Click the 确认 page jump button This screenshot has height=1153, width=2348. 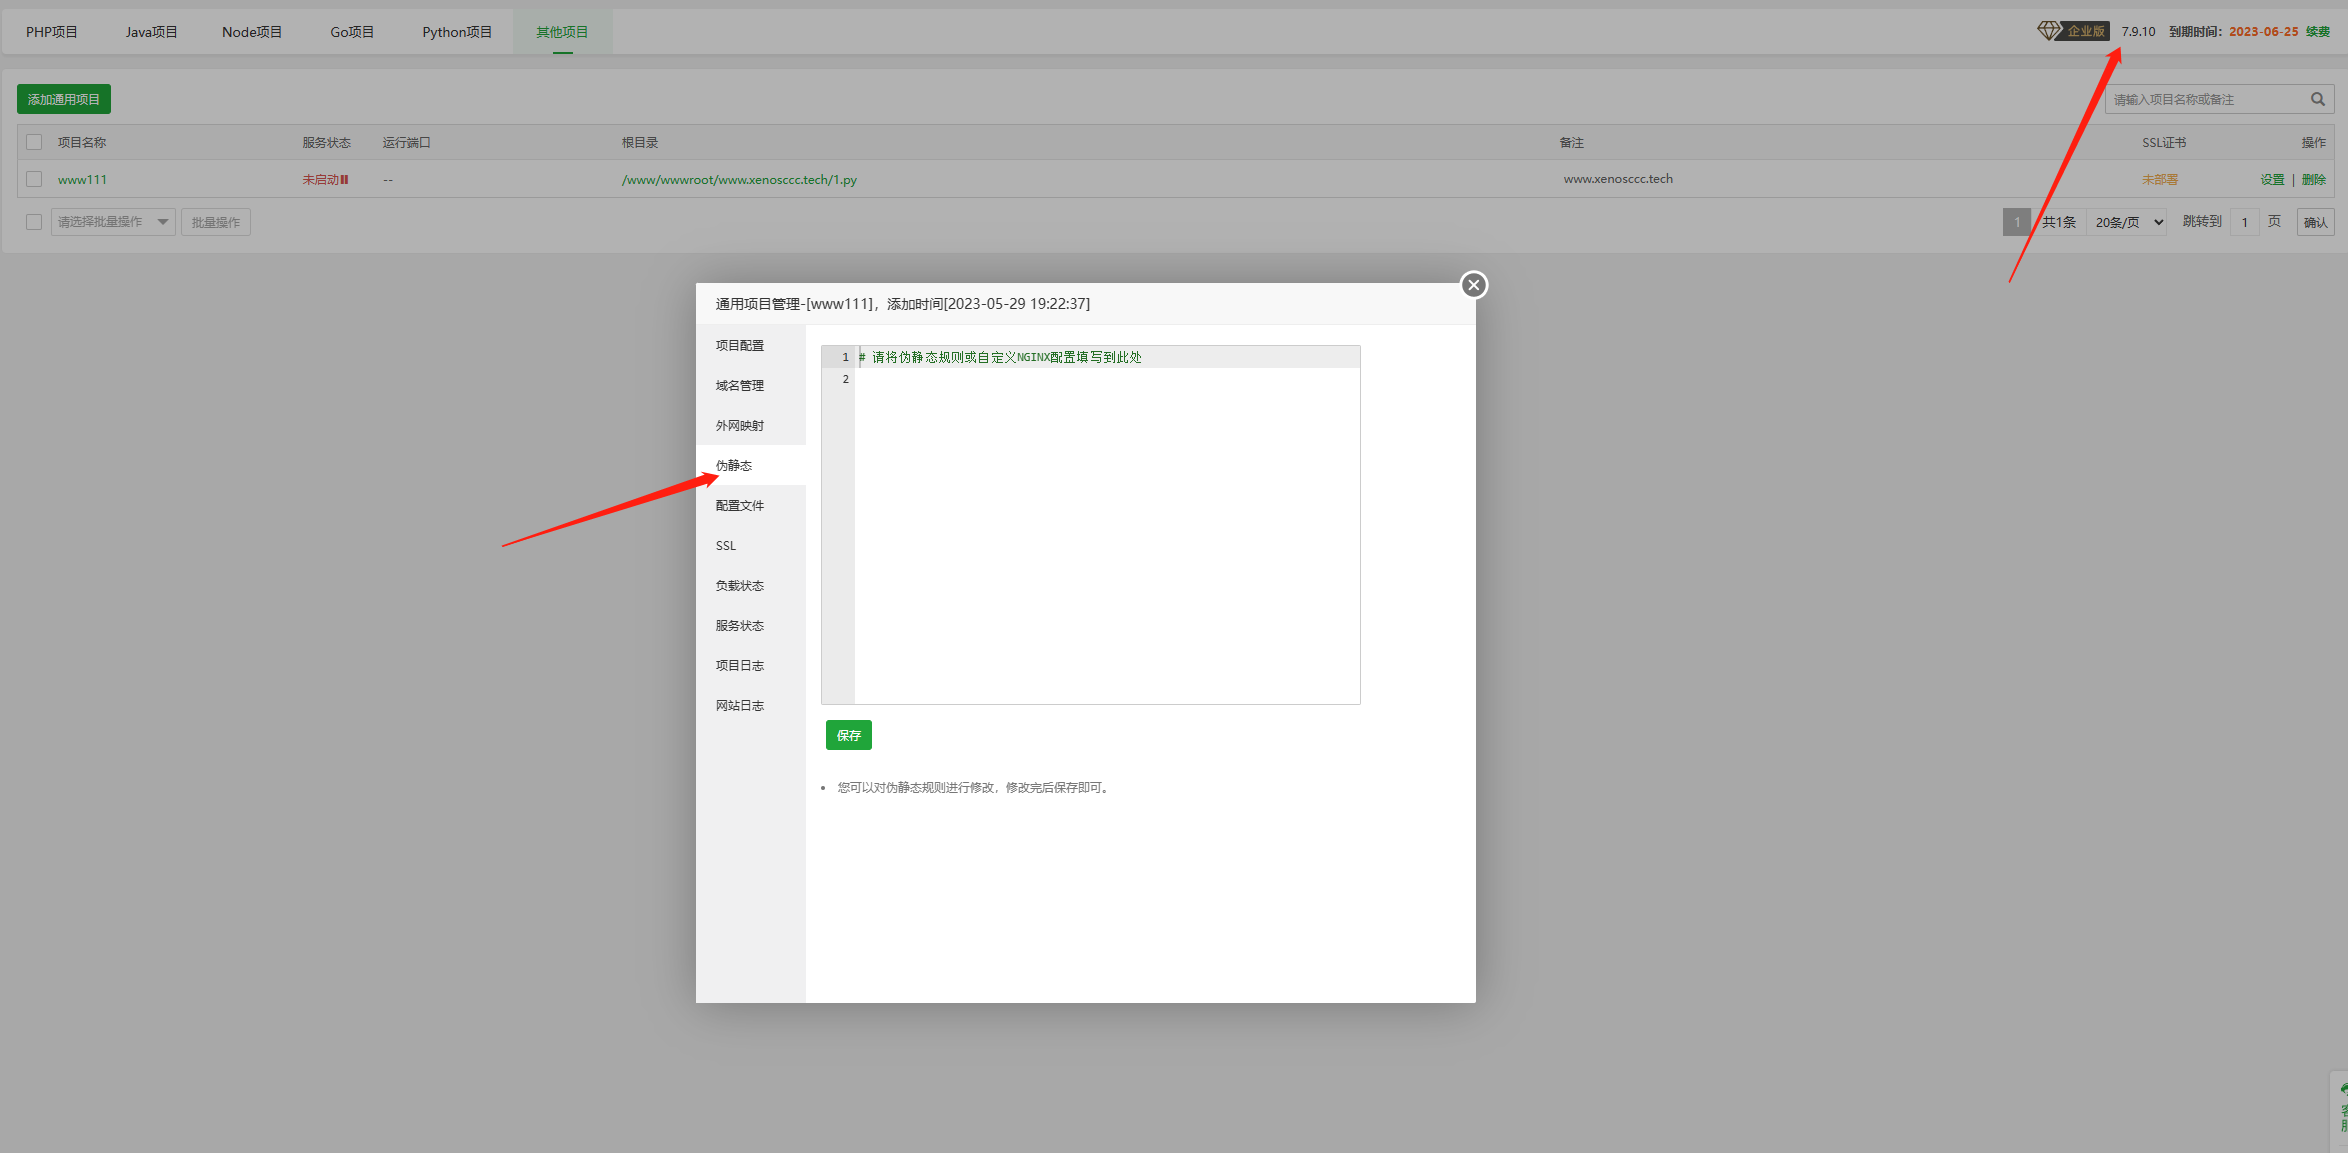coord(2316,222)
